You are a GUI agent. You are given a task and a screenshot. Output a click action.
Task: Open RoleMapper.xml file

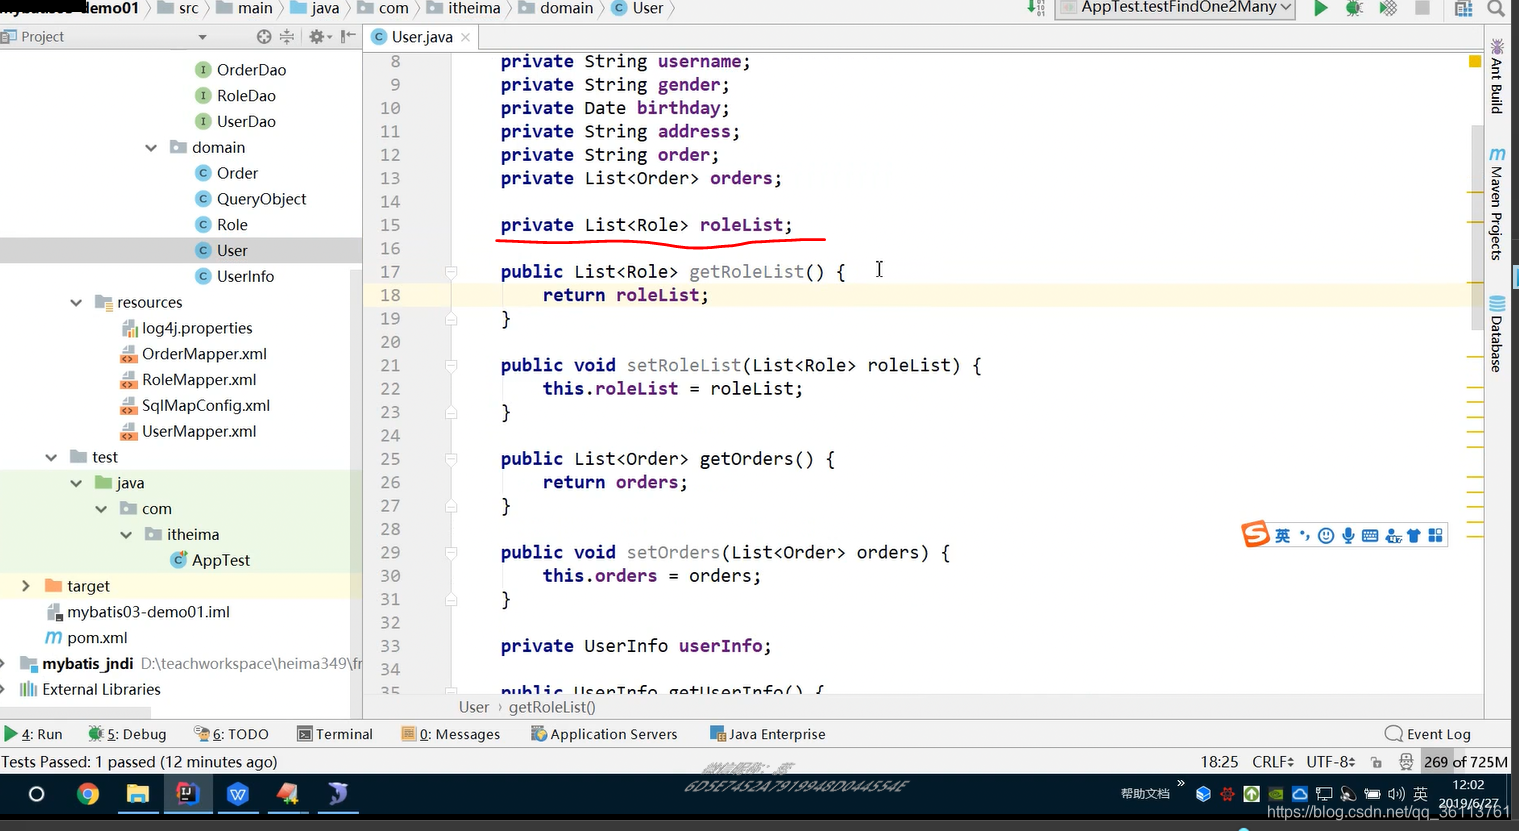[198, 380]
